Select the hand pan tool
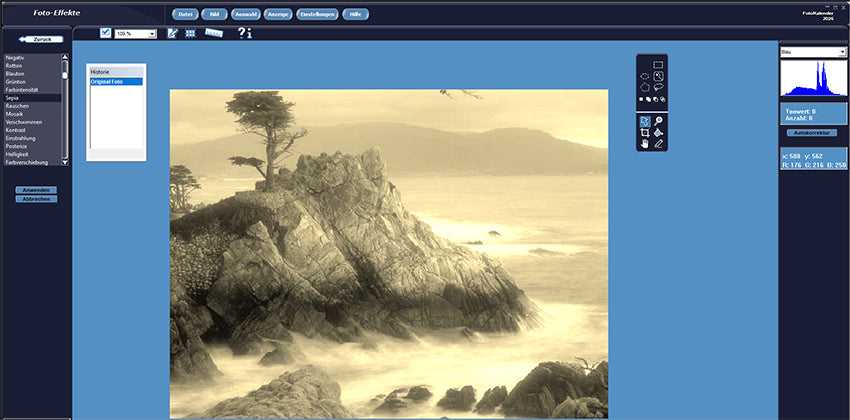The width and height of the screenshot is (850, 420). coord(644,144)
